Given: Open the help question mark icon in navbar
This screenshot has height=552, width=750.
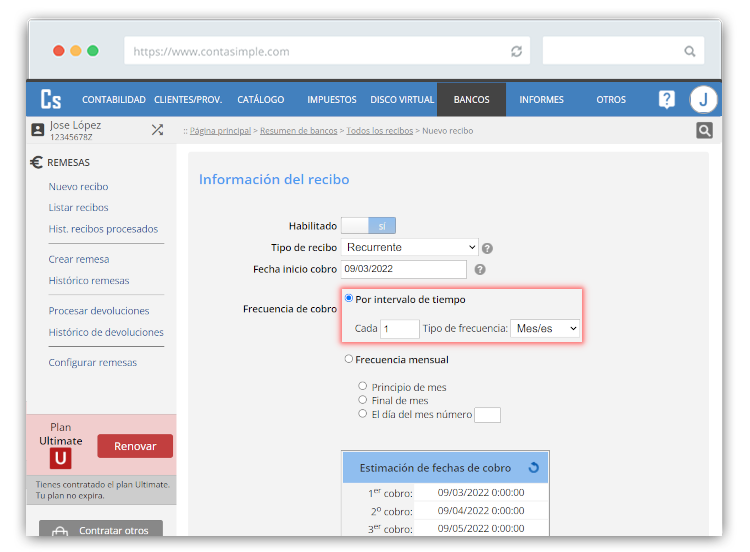Looking at the screenshot, I should click(x=666, y=99).
